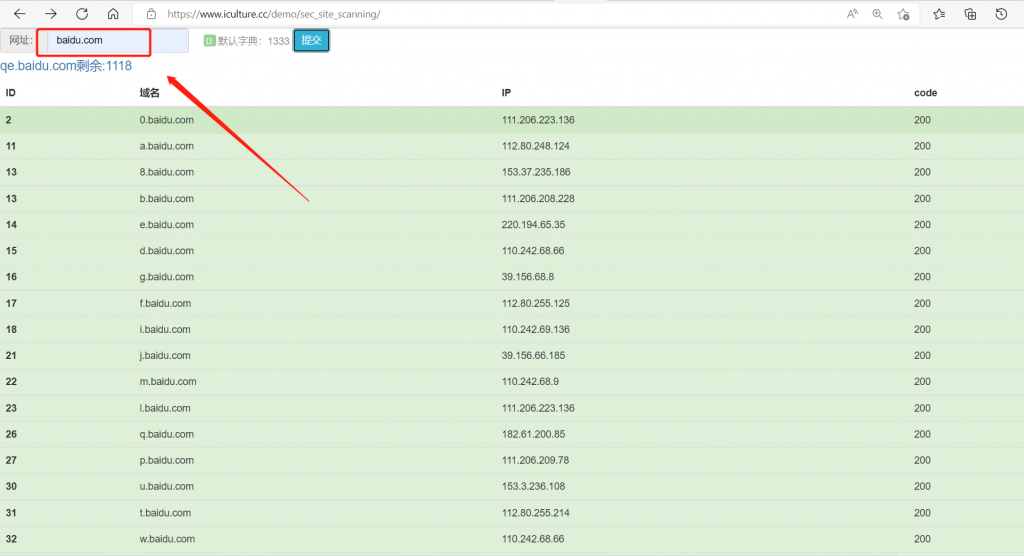The image size is (1024, 556).
Task: Click code 200 in the t.baidu.com row
Action: tap(922, 513)
